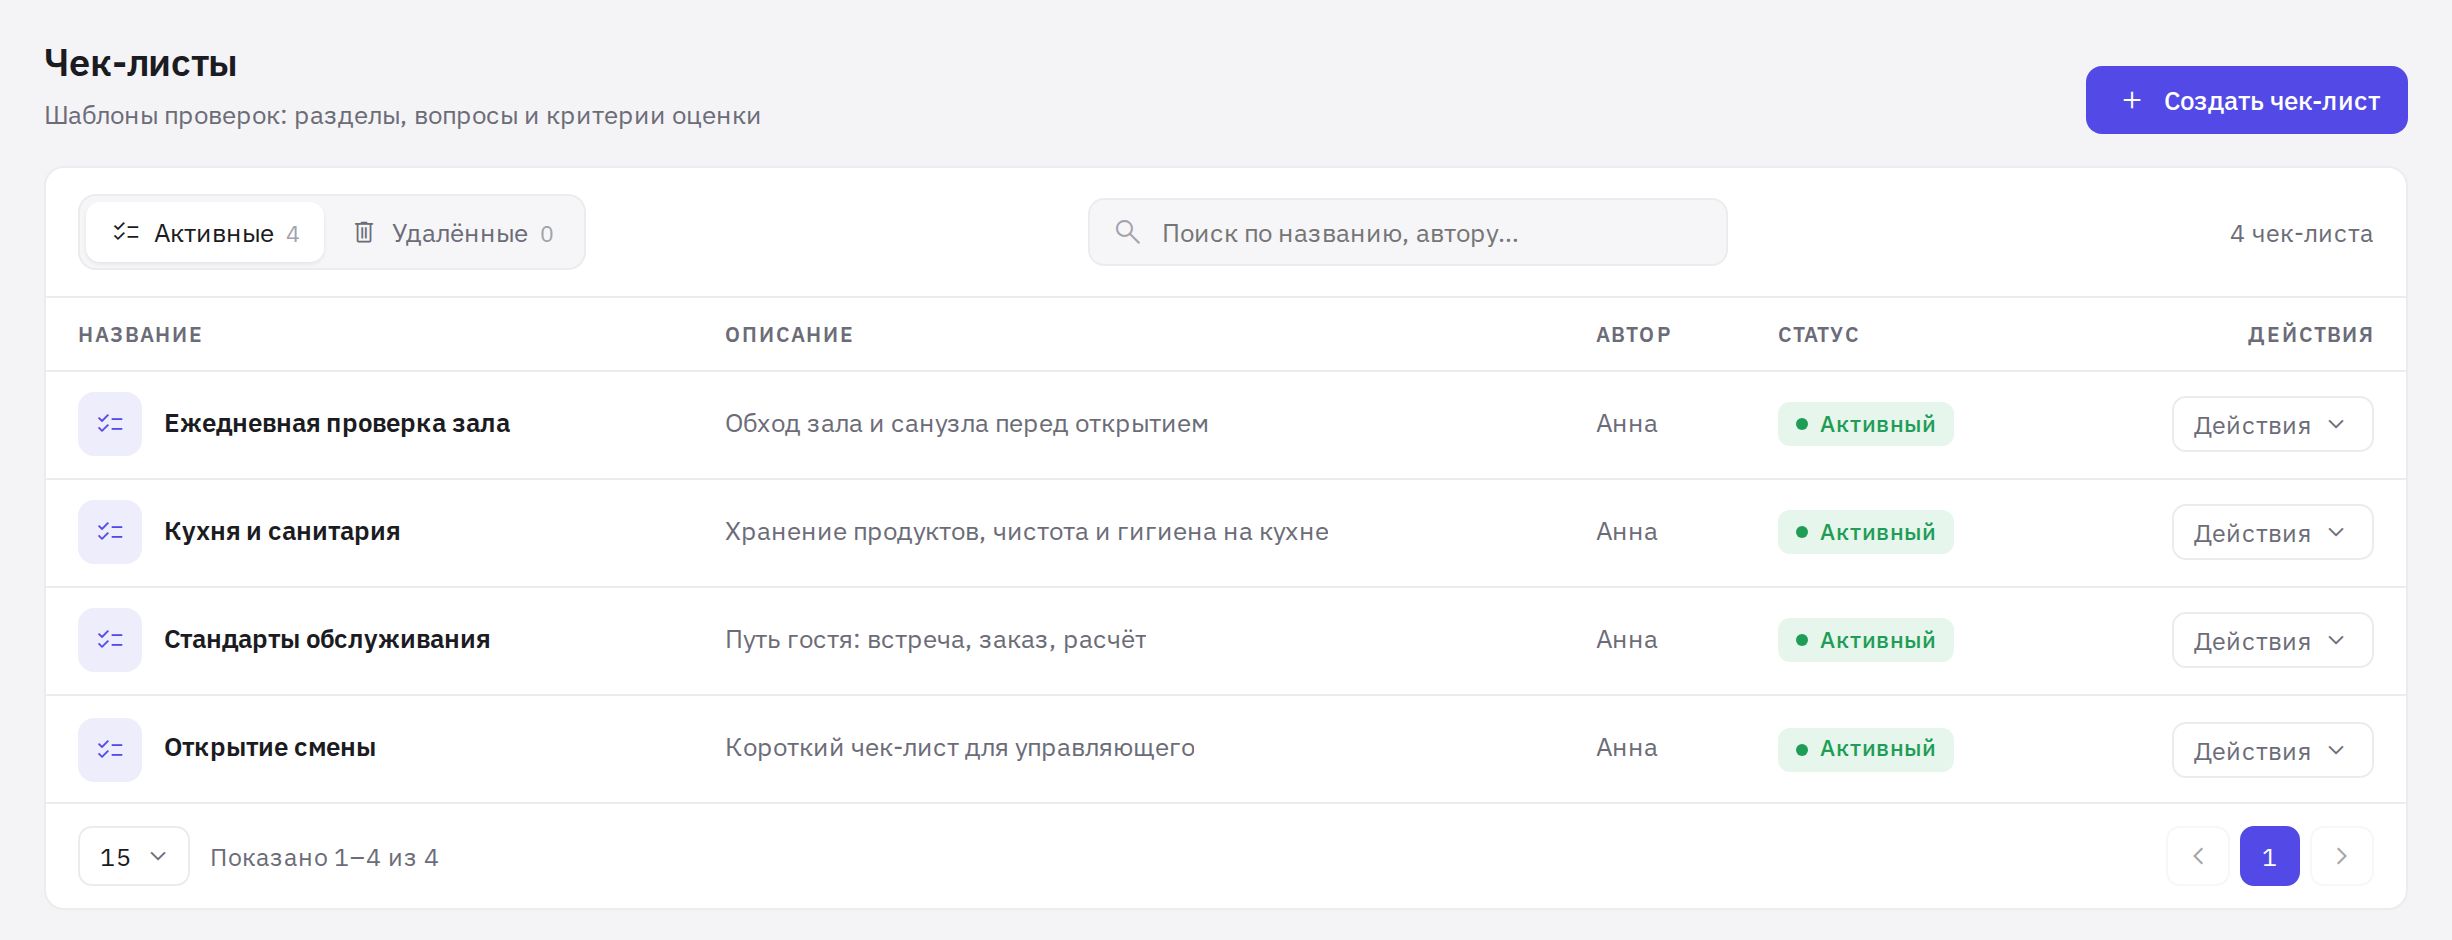2452x940 pixels.
Task: Click Активный status badge for Кухня и санитария
Action: click(x=1865, y=532)
